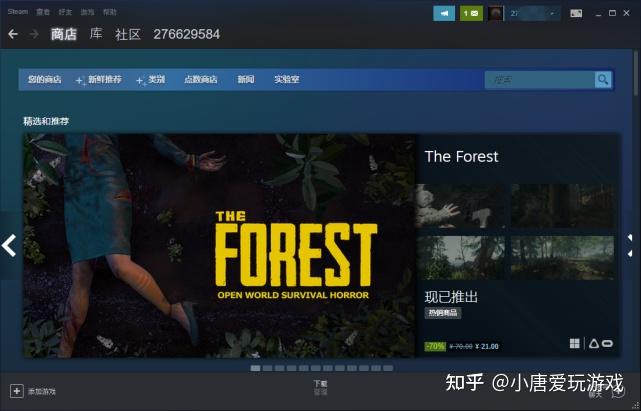Maximize the Steam window

click(612, 13)
